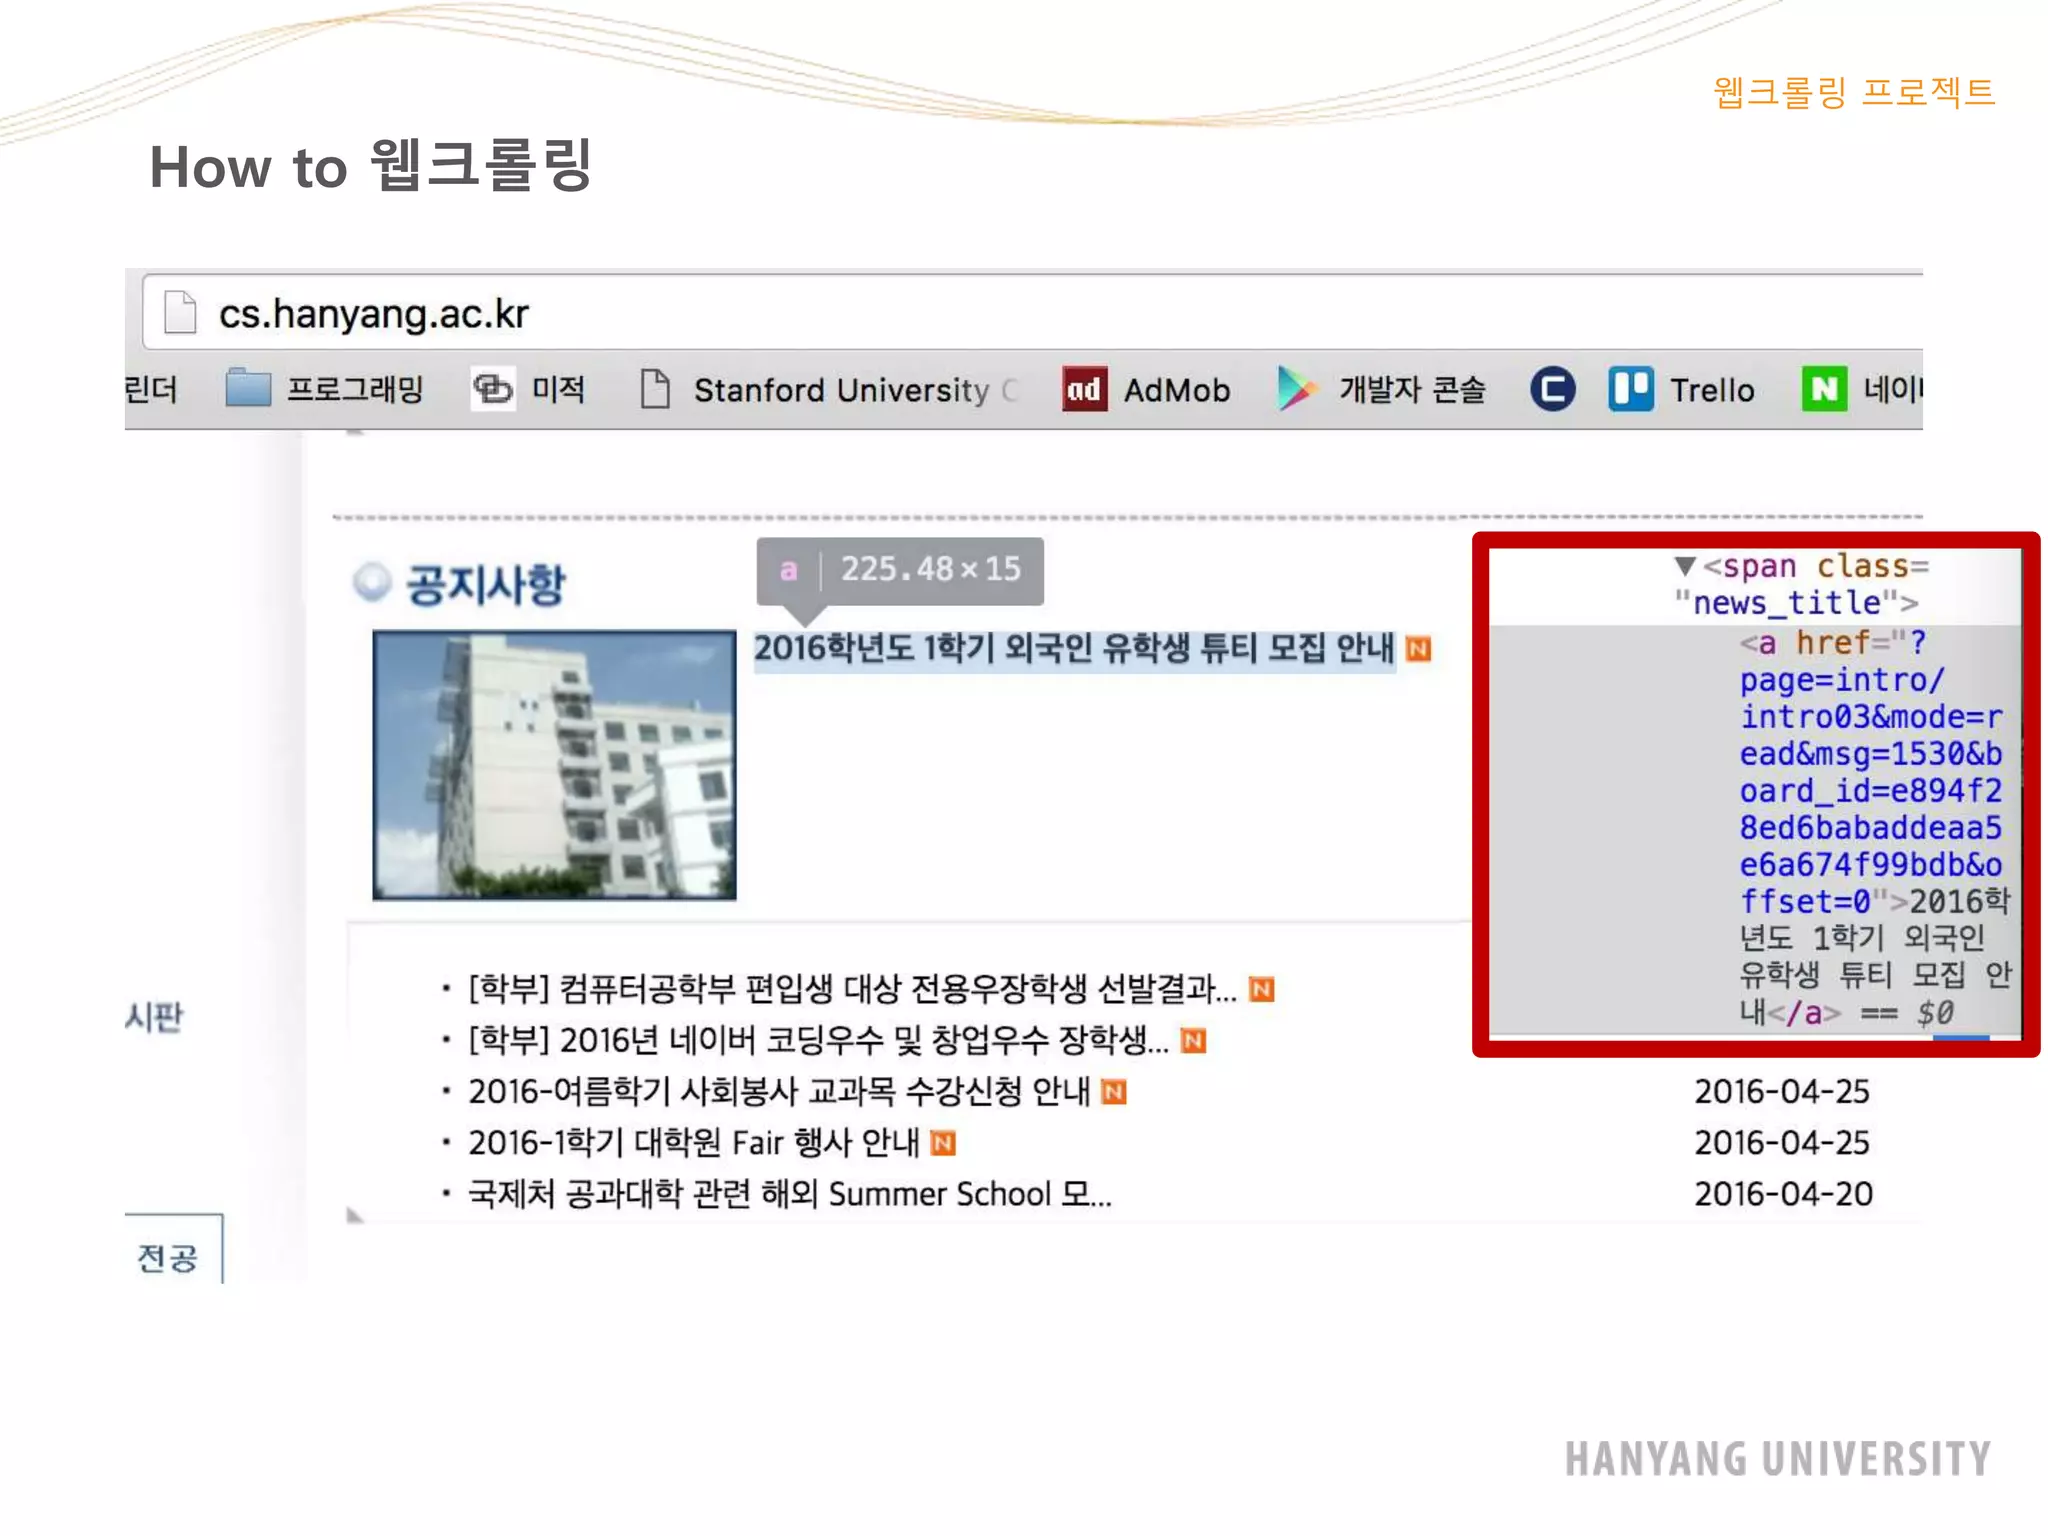Open the 편입생 대상 전용우장학생 선발결과 notice
Screen dimensions: 2048x1536
(852, 989)
